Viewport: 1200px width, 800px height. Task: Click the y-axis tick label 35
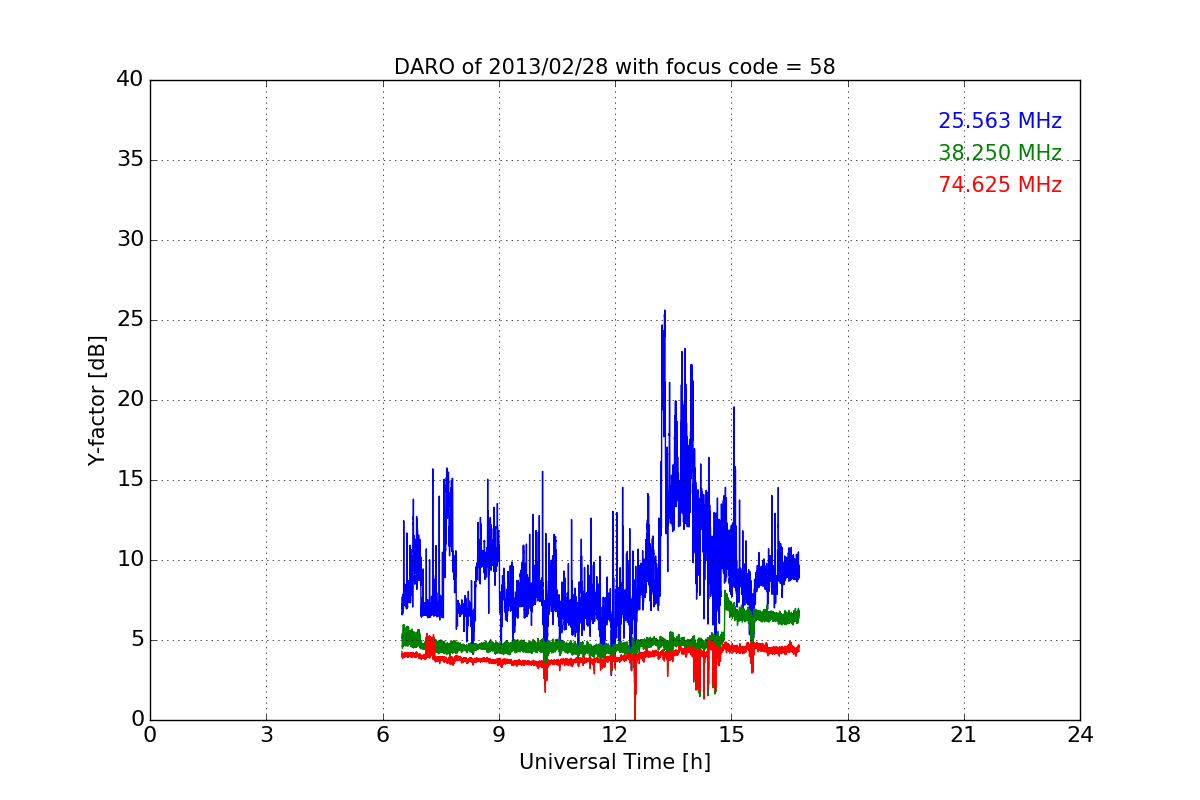130,160
